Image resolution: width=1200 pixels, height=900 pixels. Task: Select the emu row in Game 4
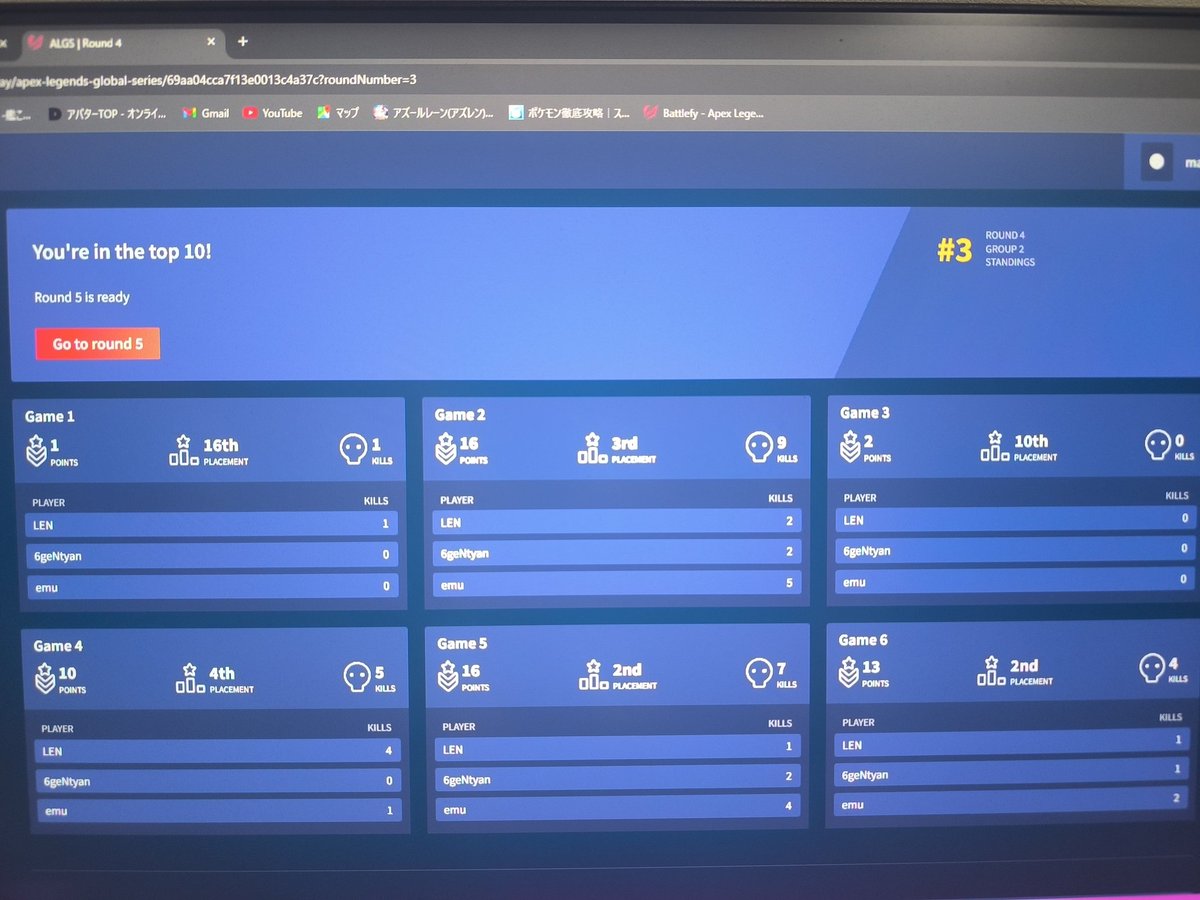coord(218,811)
